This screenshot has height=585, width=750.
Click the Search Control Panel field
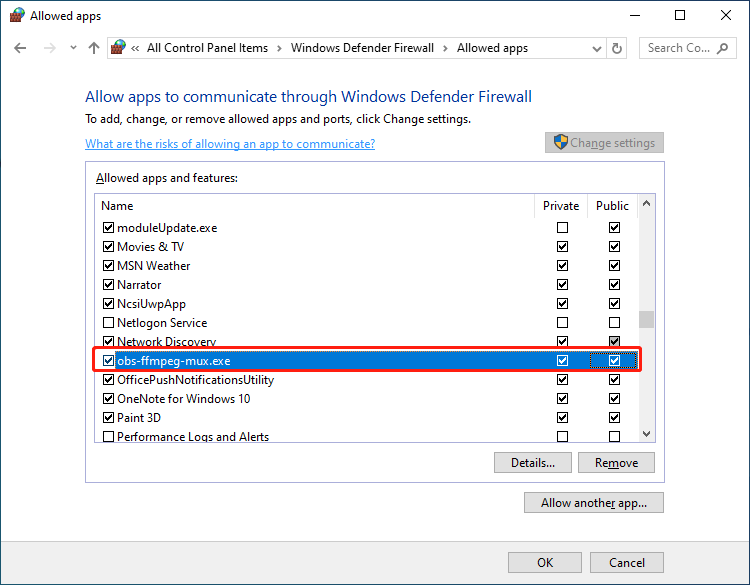(687, 48)
